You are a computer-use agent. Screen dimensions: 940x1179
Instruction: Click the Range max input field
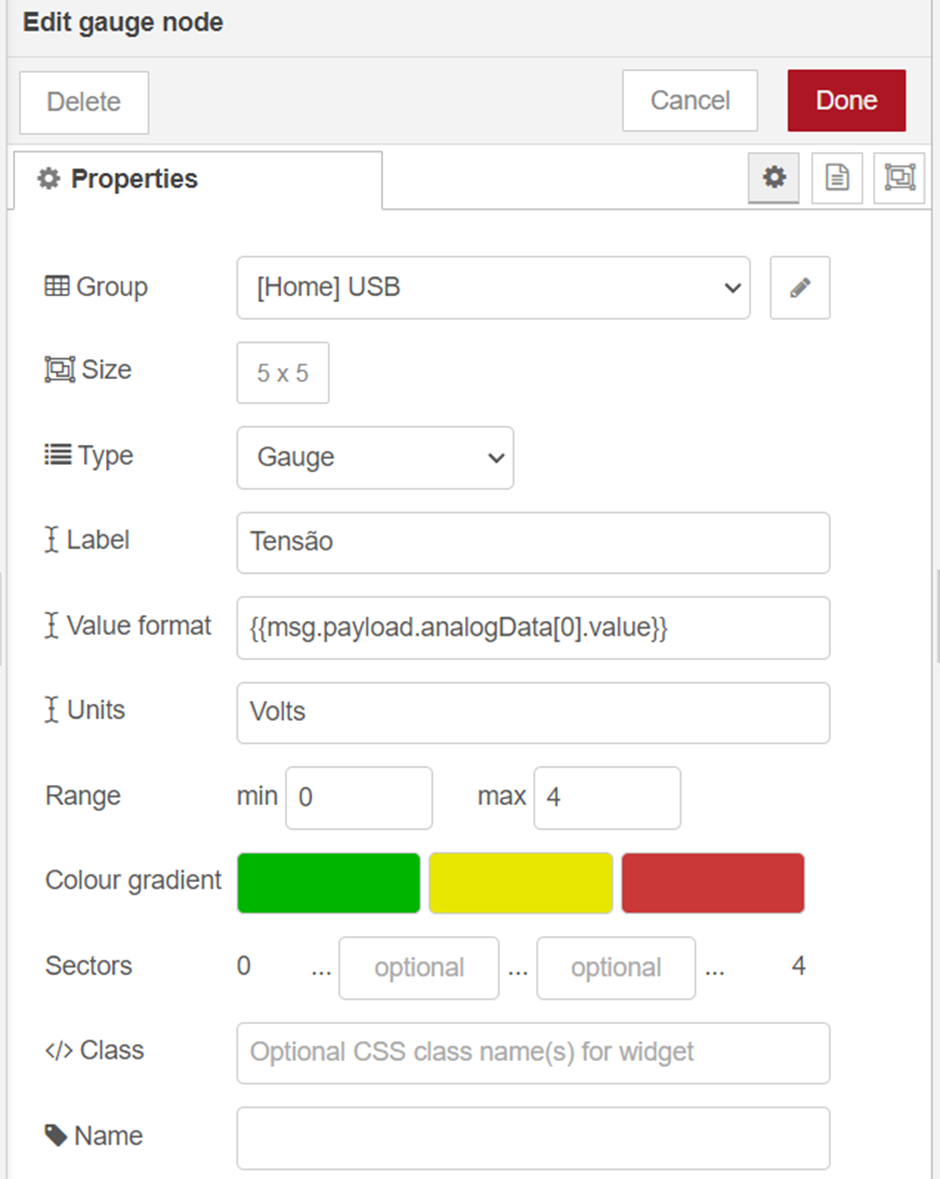[x=608, y=798]
